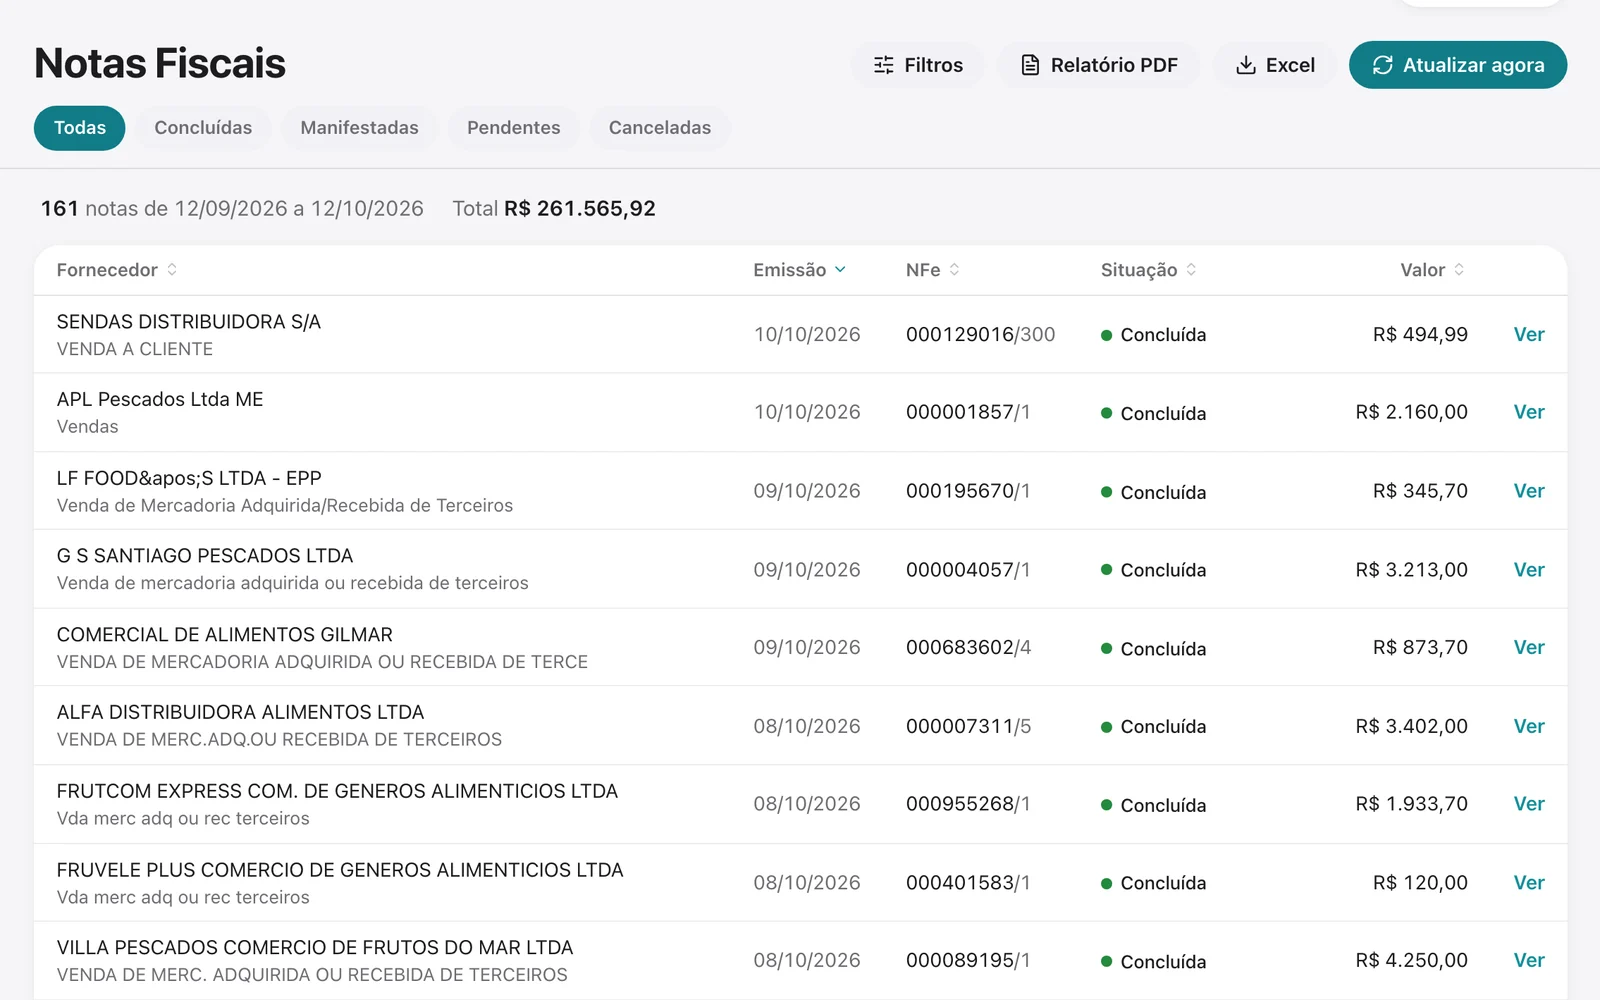Sort by the NFe column arrows

(954, 270)
